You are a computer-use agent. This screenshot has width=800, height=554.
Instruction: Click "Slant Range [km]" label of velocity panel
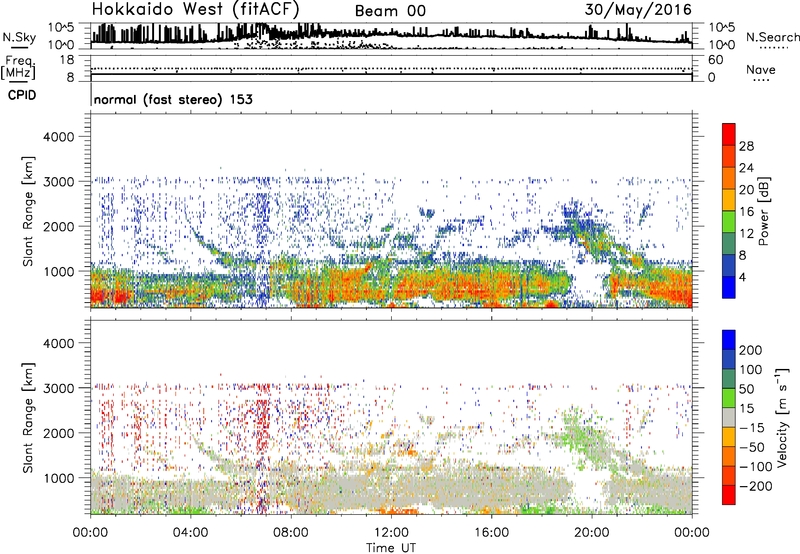click(28, 418)
